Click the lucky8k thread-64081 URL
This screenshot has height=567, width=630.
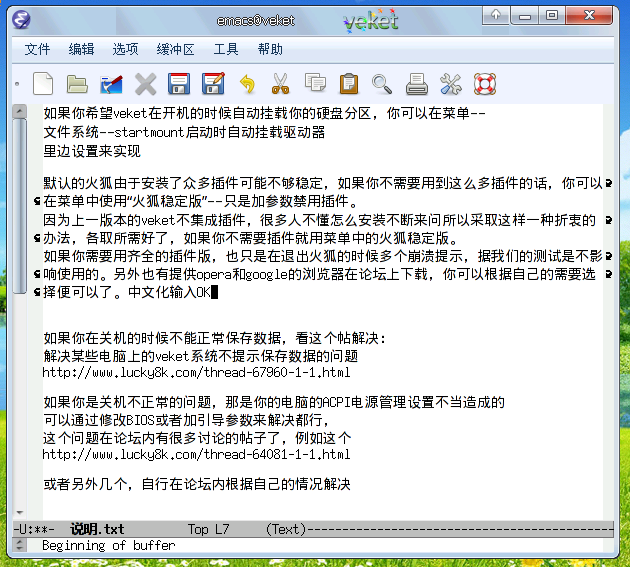tap(196, 454)
